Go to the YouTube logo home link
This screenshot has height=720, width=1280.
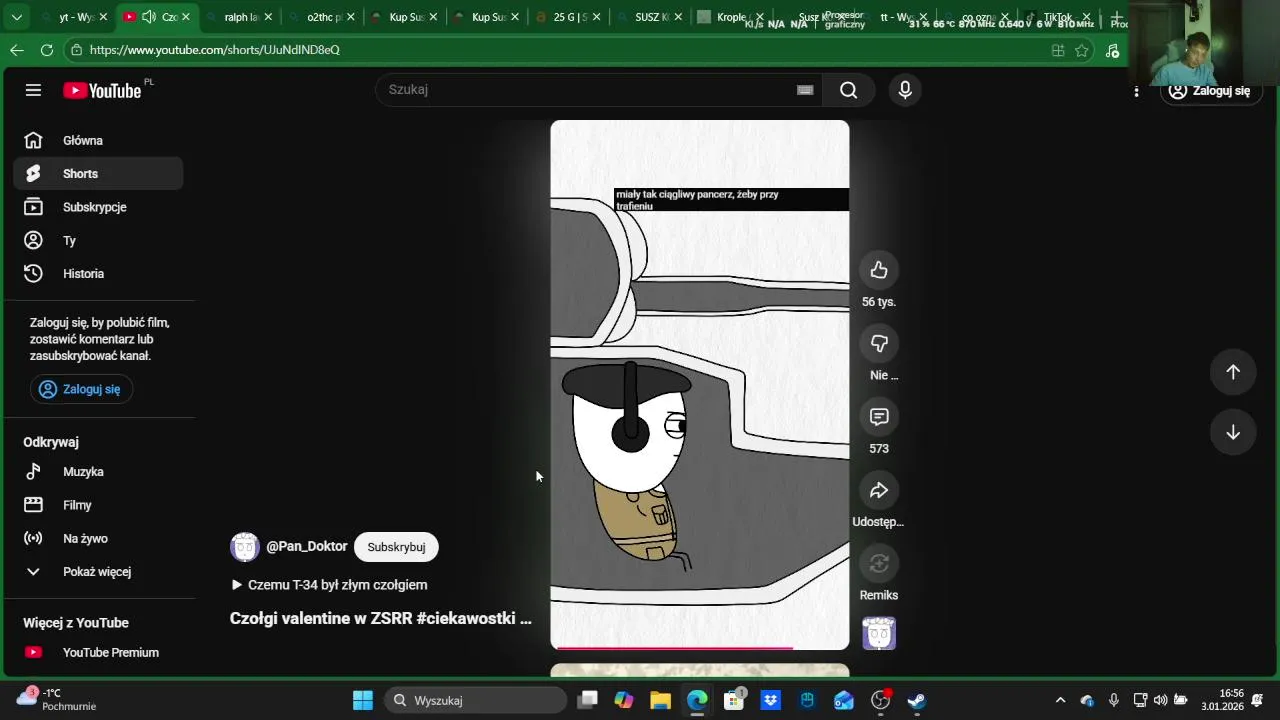103,90
